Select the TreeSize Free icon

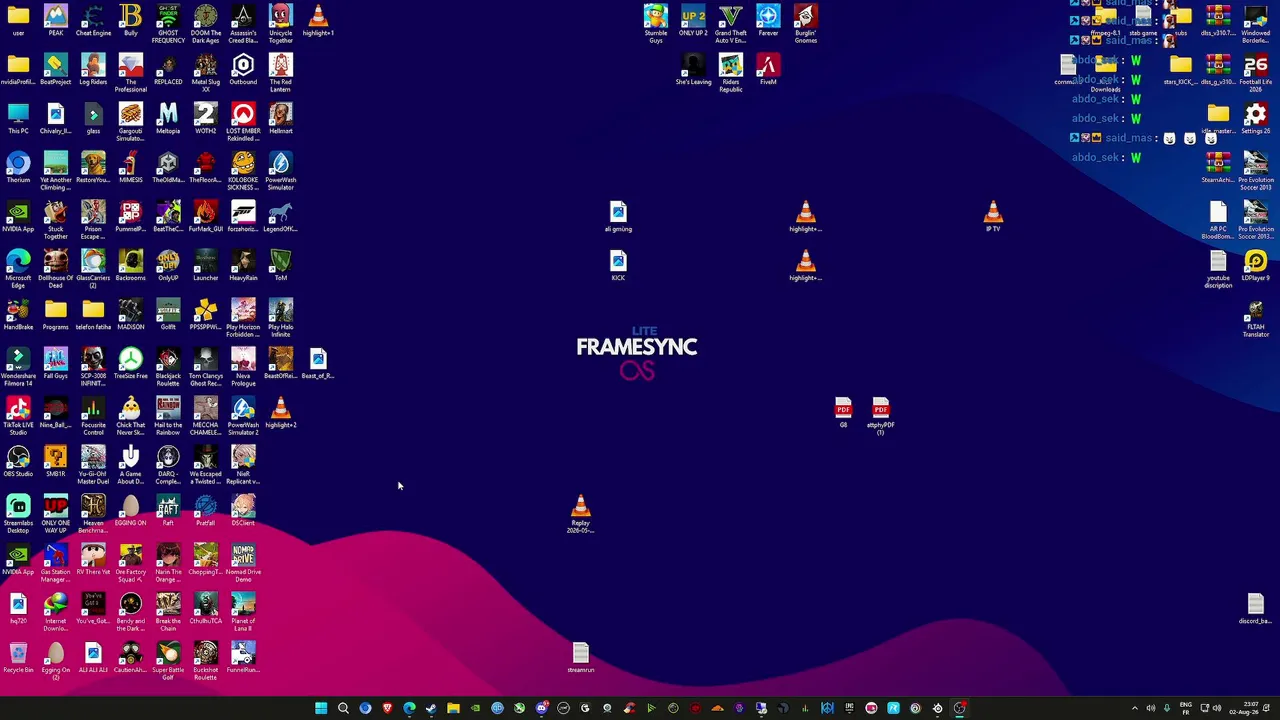click(x=130, y=364)
